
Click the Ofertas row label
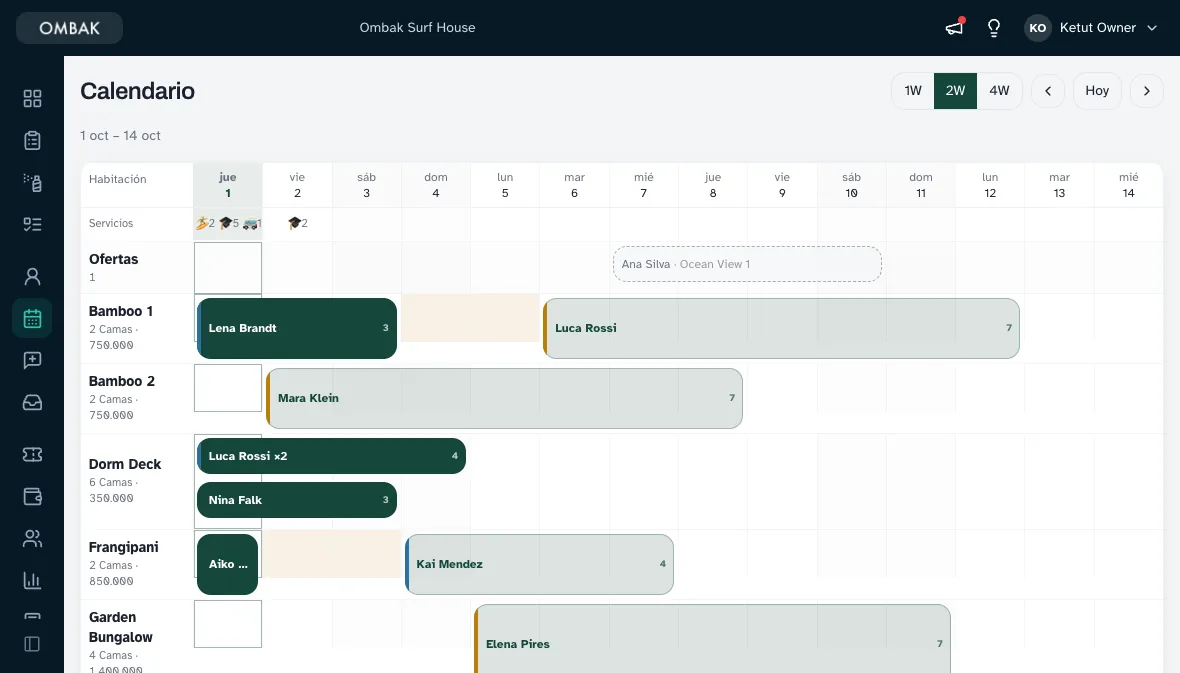tap(114, 259)
